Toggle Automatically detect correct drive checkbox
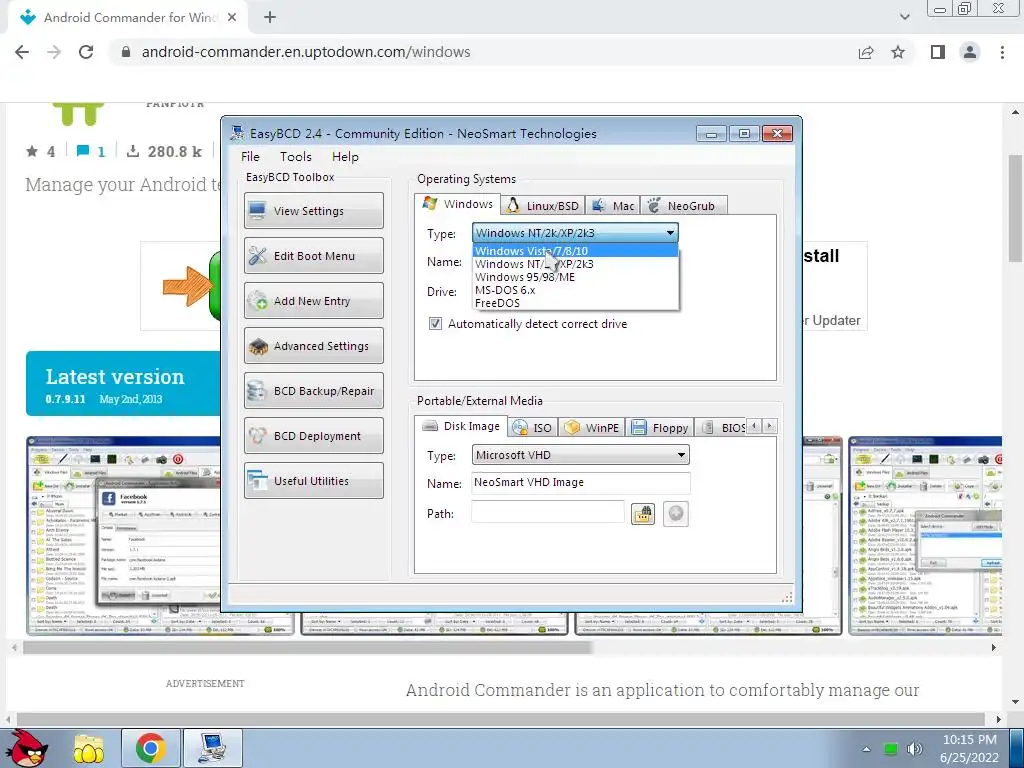 coord(435,324)
